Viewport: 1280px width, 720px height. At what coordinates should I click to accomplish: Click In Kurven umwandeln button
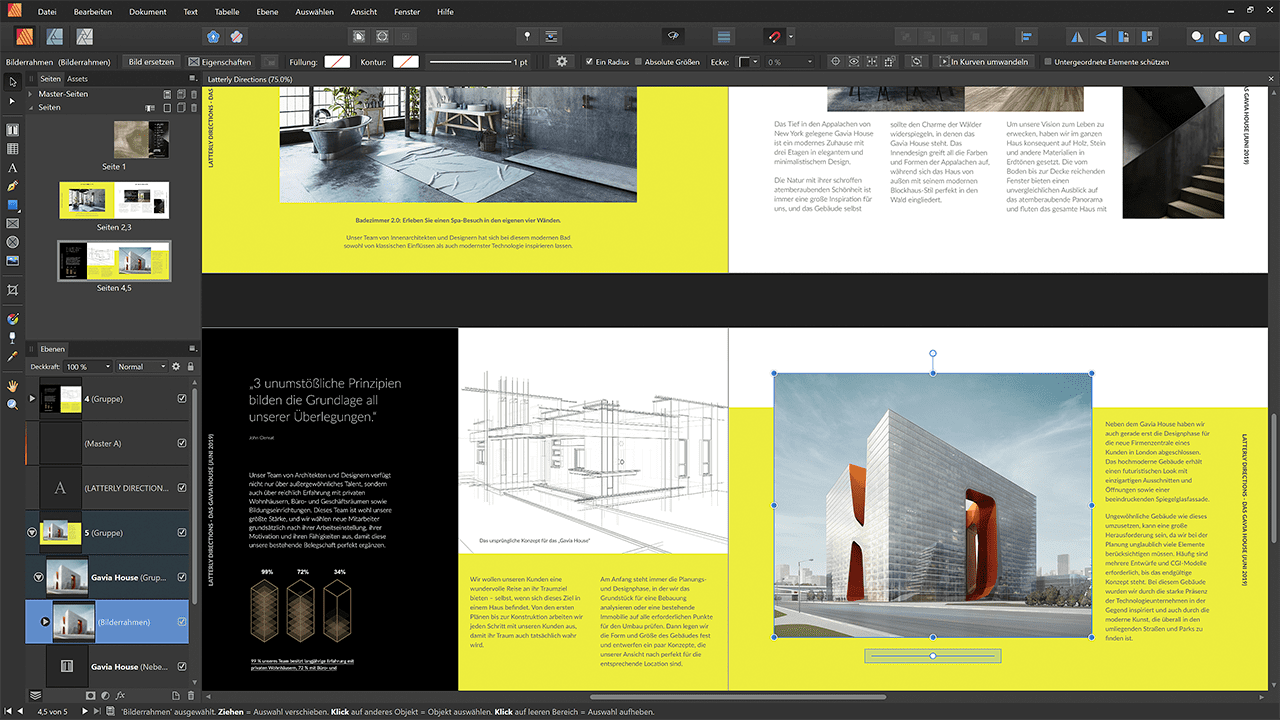click(982, 62)
